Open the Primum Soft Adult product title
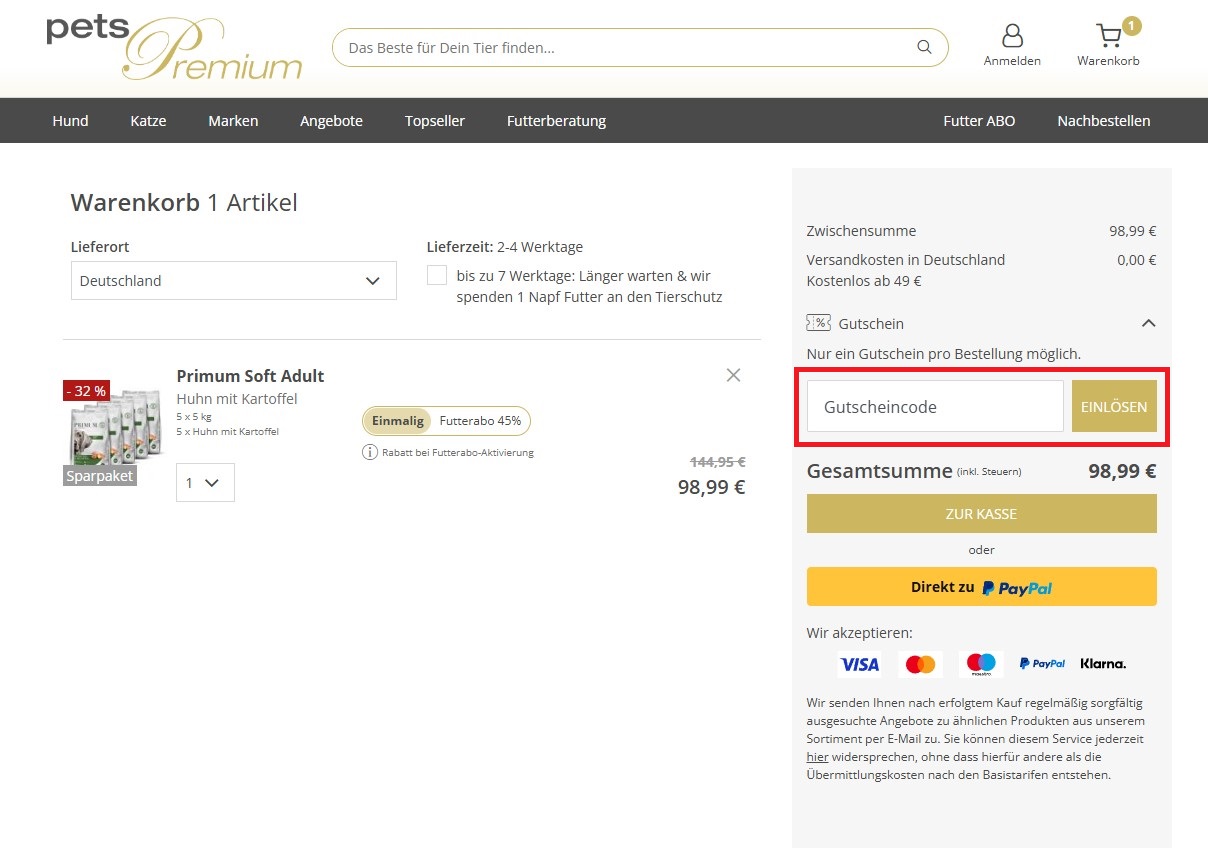 250,376
